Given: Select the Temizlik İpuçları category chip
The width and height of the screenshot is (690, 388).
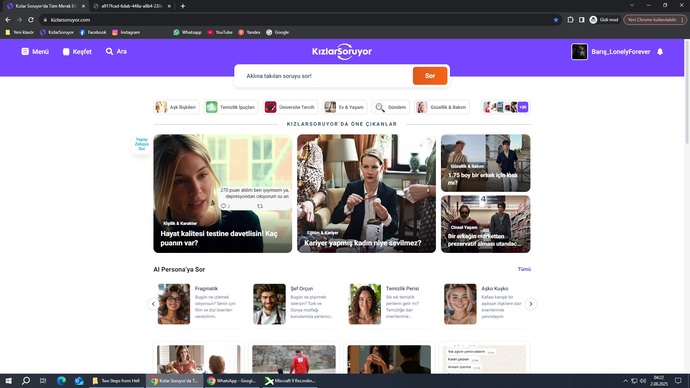Looking at the screenshot, I should [x=231, y=107].
